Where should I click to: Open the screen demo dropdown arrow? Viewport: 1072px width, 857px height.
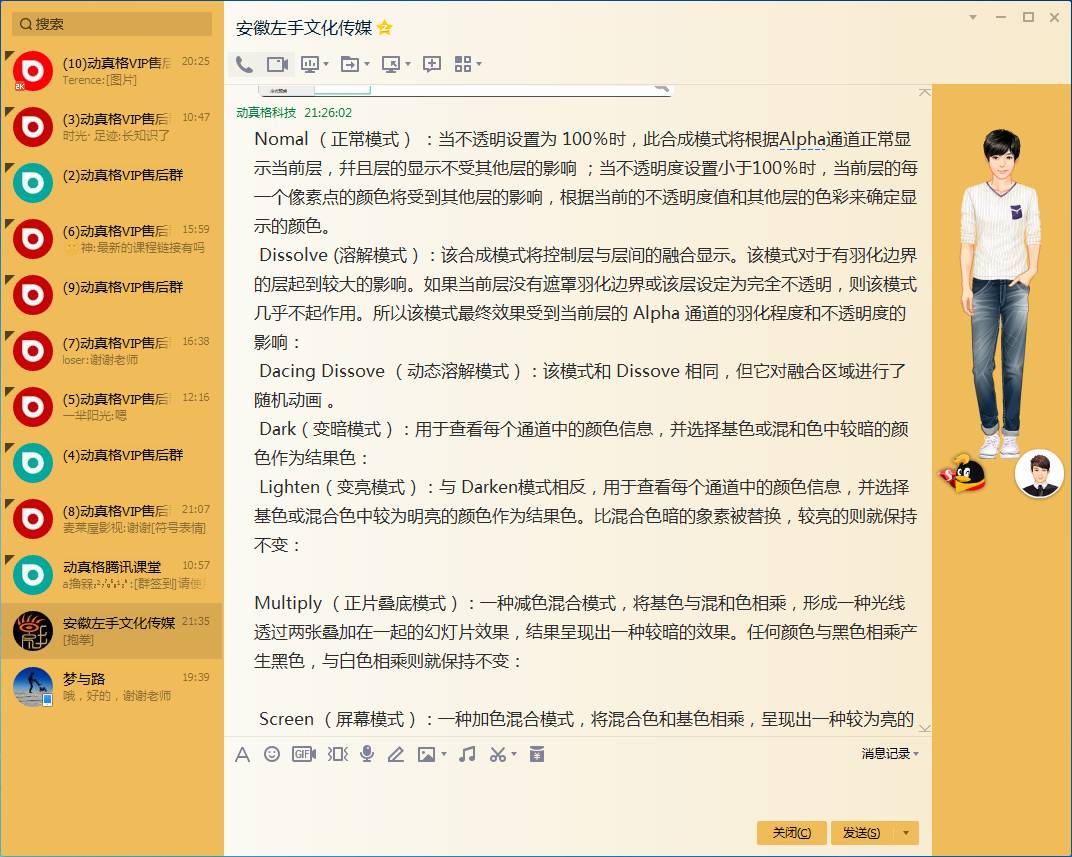pos(326,64)
